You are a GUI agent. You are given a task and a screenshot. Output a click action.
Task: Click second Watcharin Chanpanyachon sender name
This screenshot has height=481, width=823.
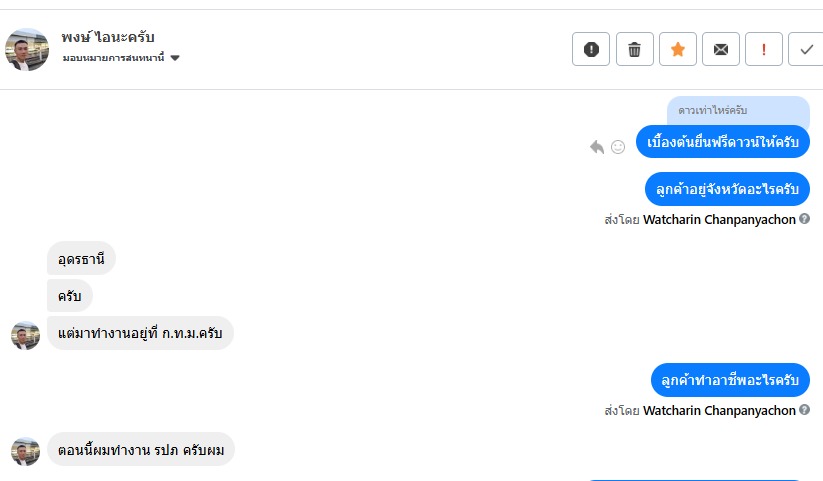click(x=719, y=410)
